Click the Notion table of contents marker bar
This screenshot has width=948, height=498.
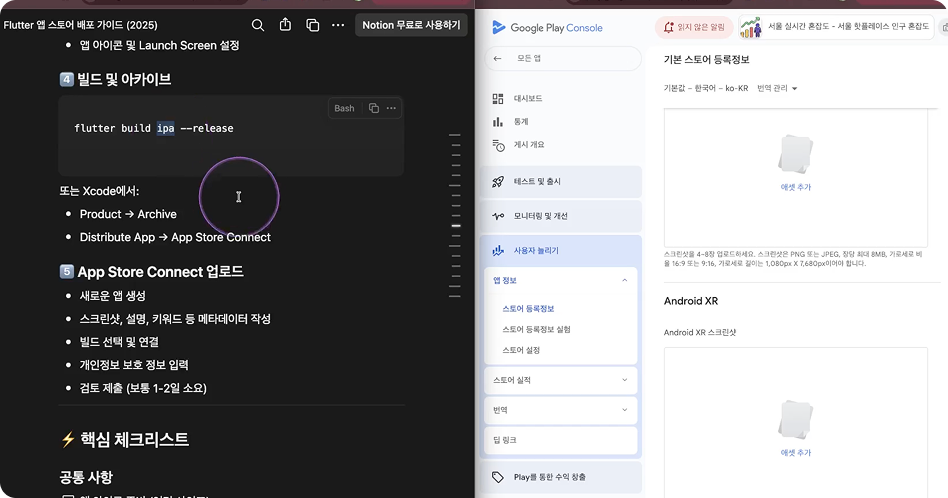(x=455, y=226)
